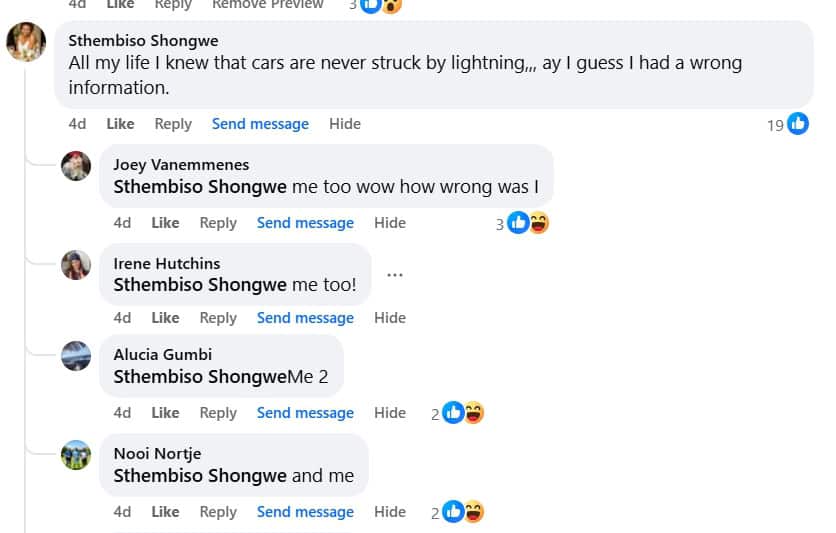Open options menu beside Irene Hutchins' comment
Viewport: 836px width, 533px height.
(395, 275)
